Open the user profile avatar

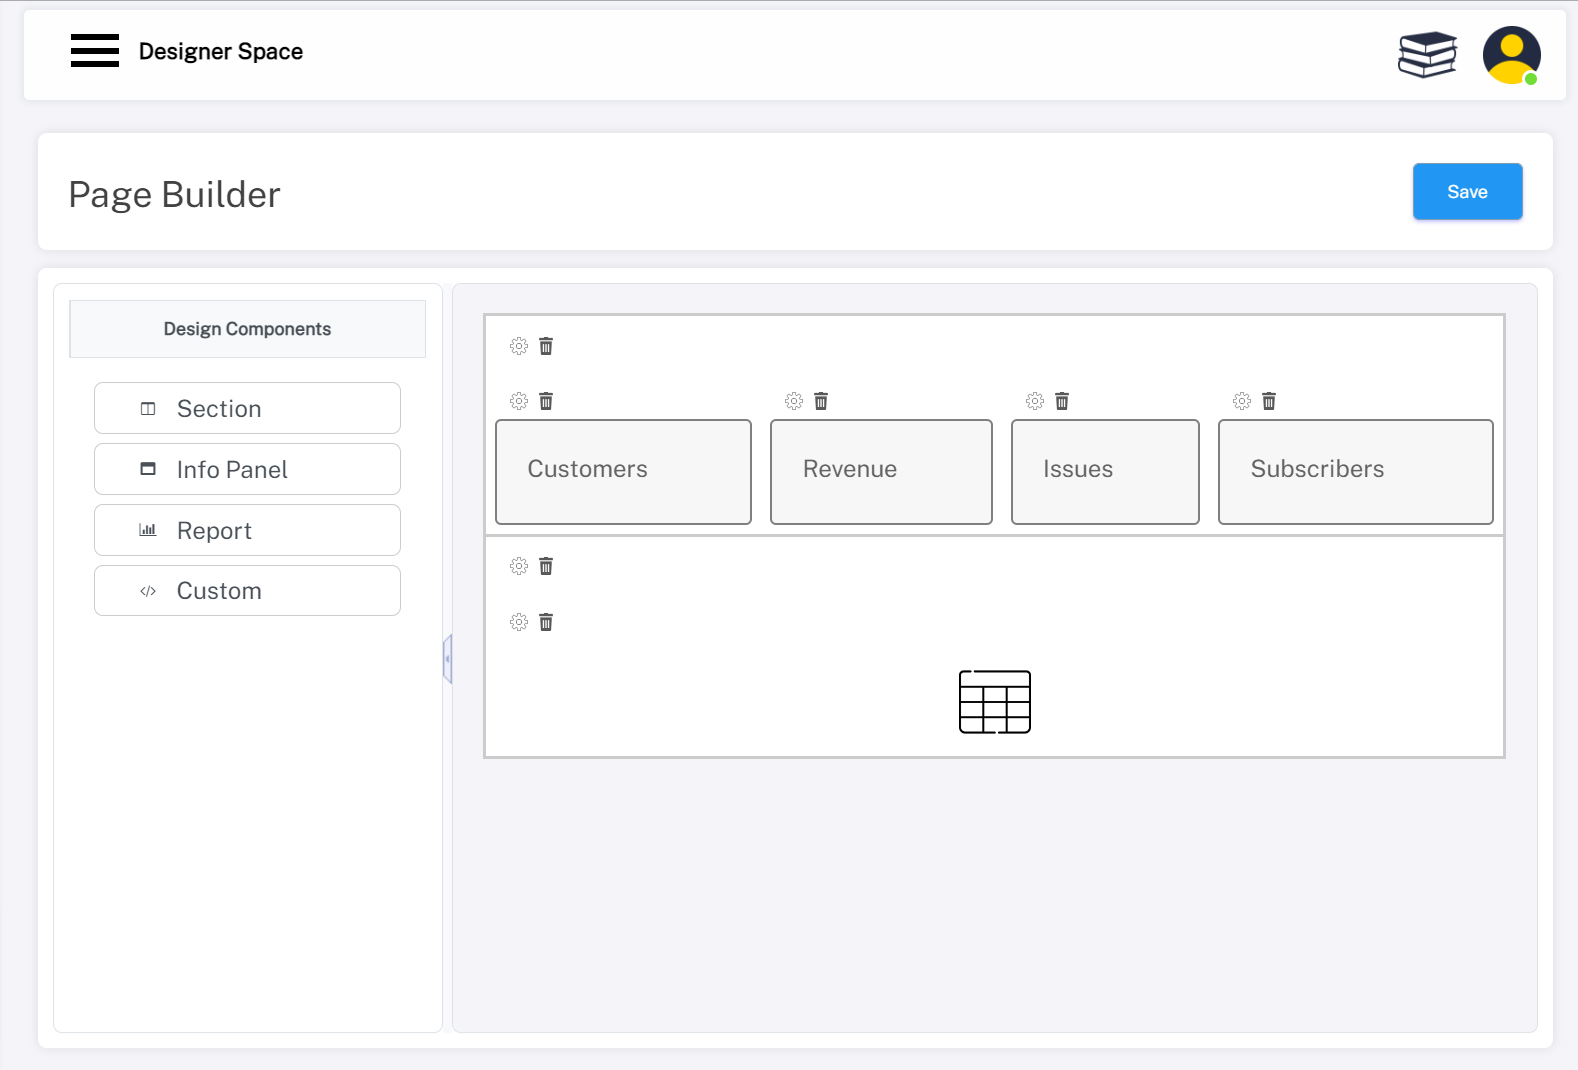coord(1510,55)
